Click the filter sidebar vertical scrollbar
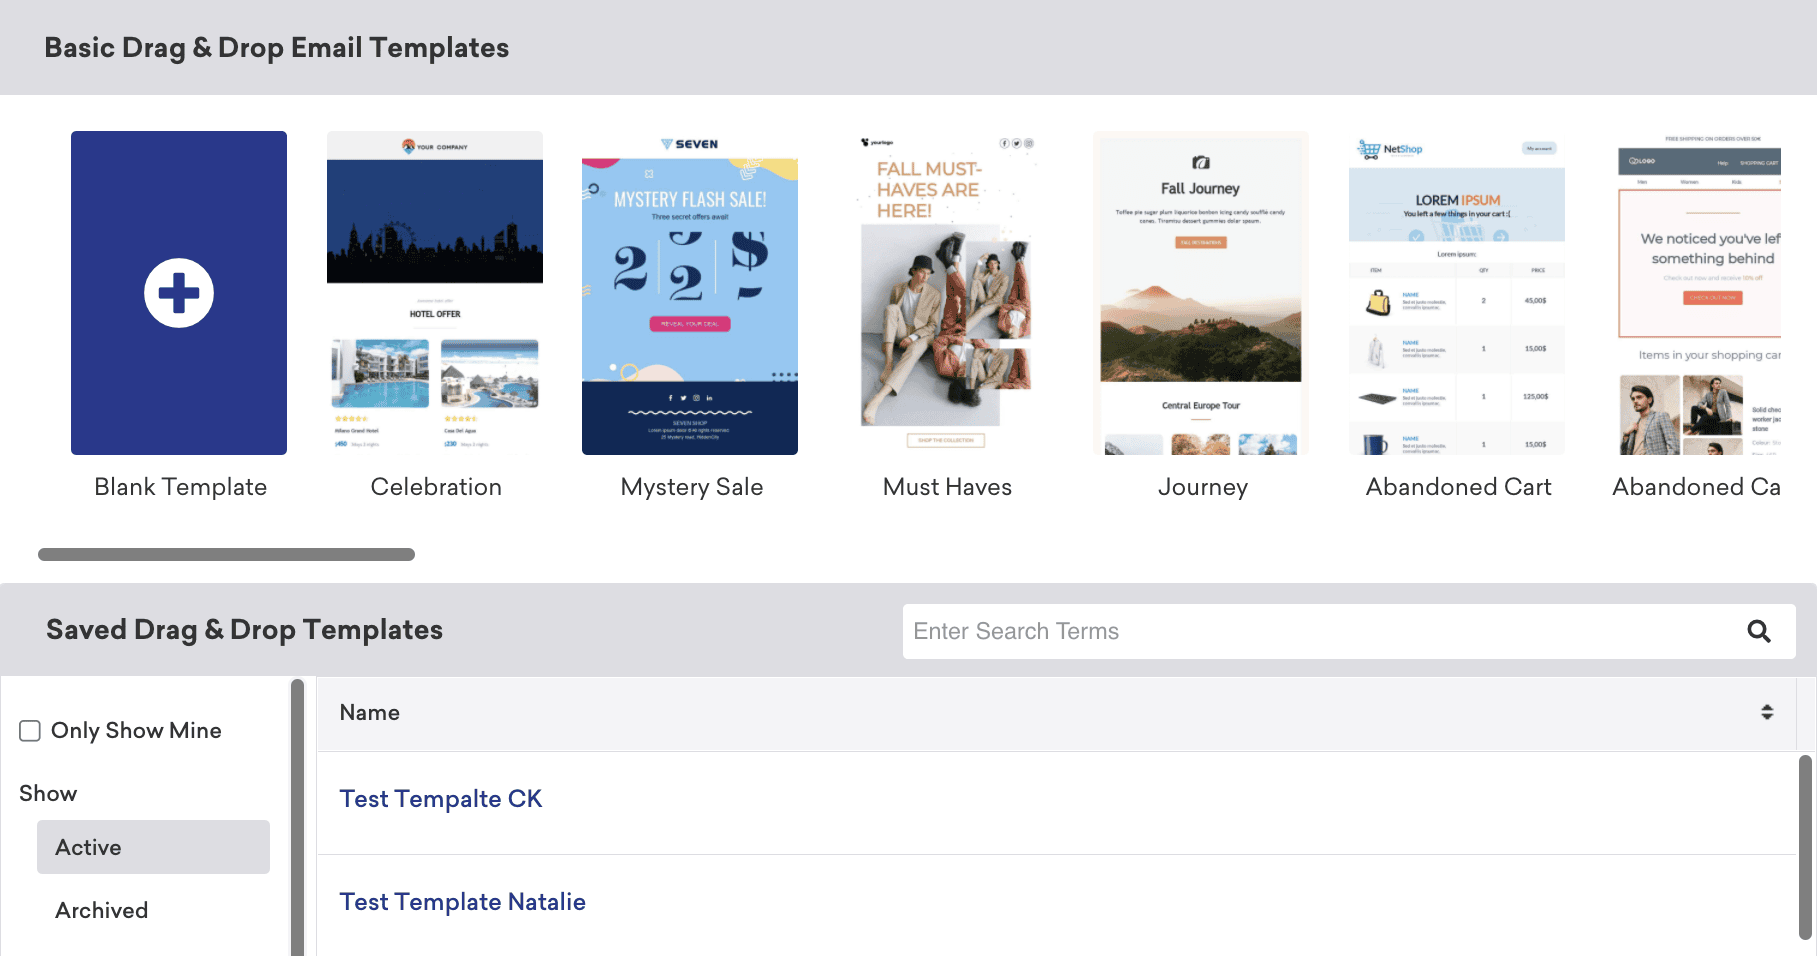1818x956 pixels. (x=297, y=816)
